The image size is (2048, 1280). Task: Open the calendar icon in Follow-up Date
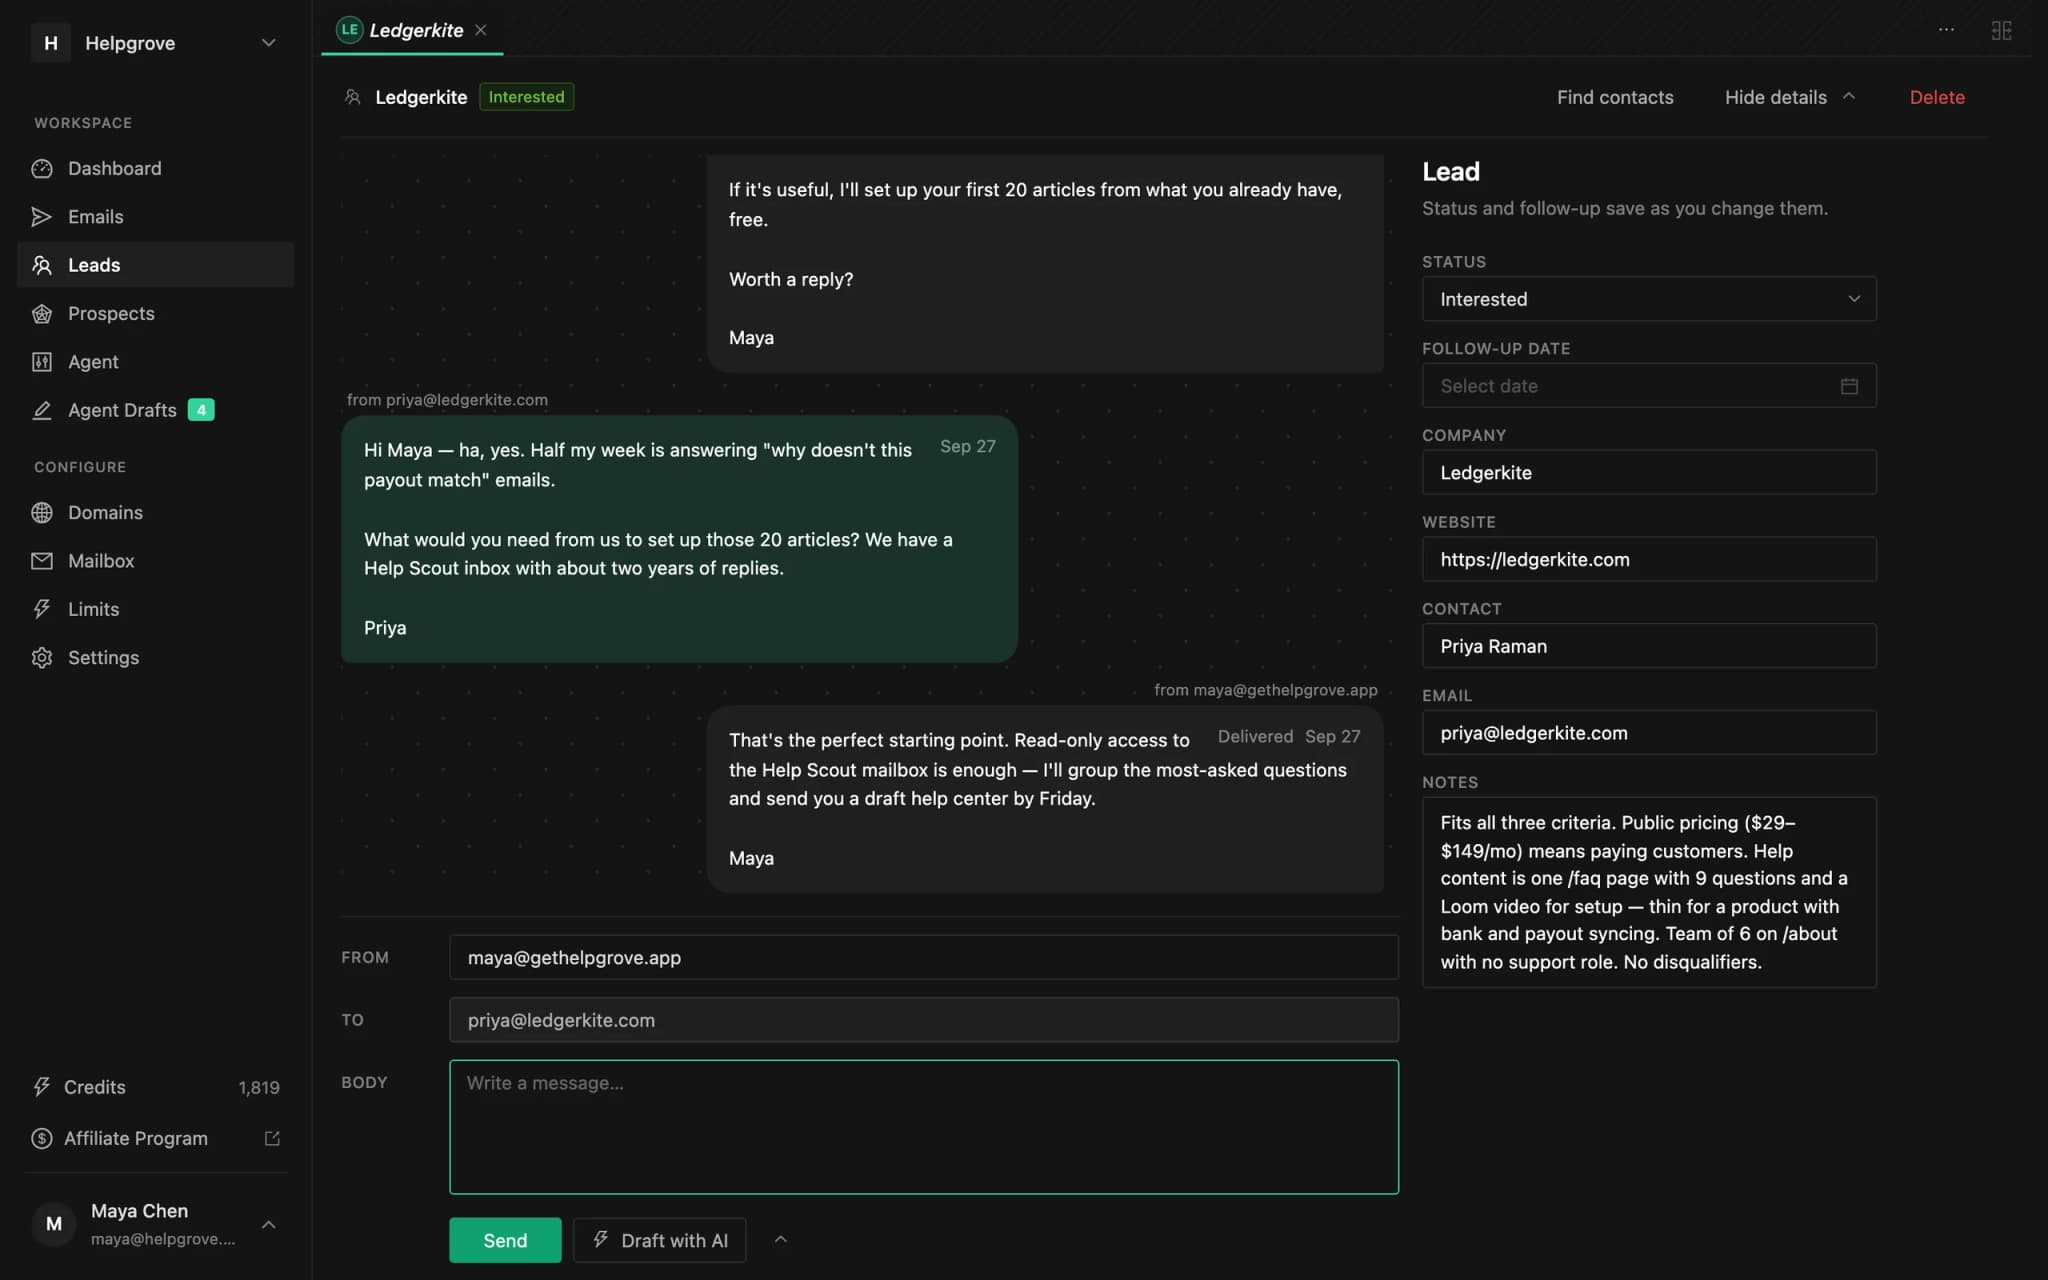click(1849, 386)
